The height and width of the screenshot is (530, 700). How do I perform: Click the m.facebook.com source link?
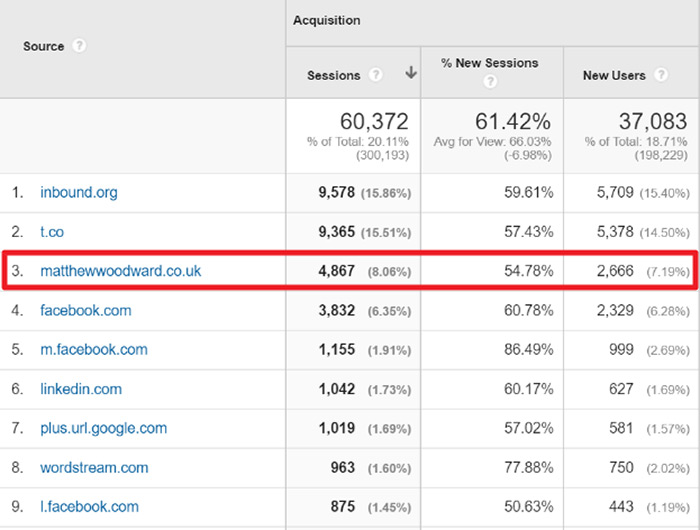pos(93,350)
